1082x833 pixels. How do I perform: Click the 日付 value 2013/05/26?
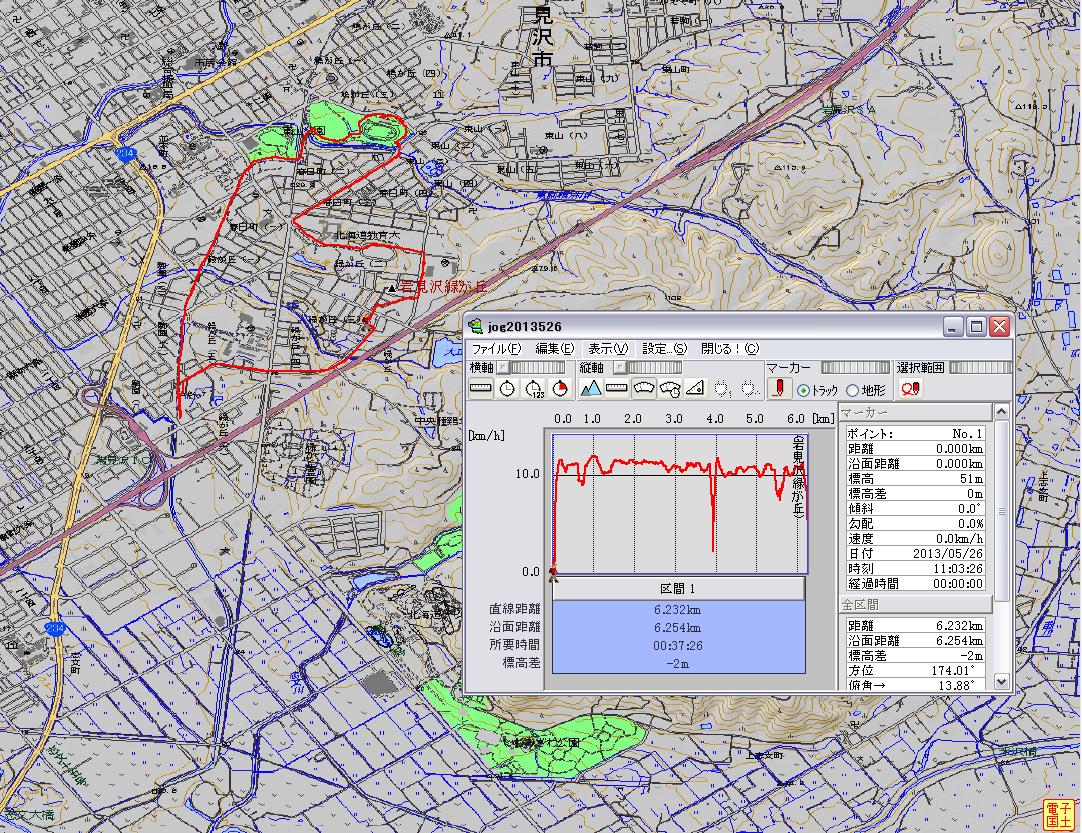coord(948,553)
